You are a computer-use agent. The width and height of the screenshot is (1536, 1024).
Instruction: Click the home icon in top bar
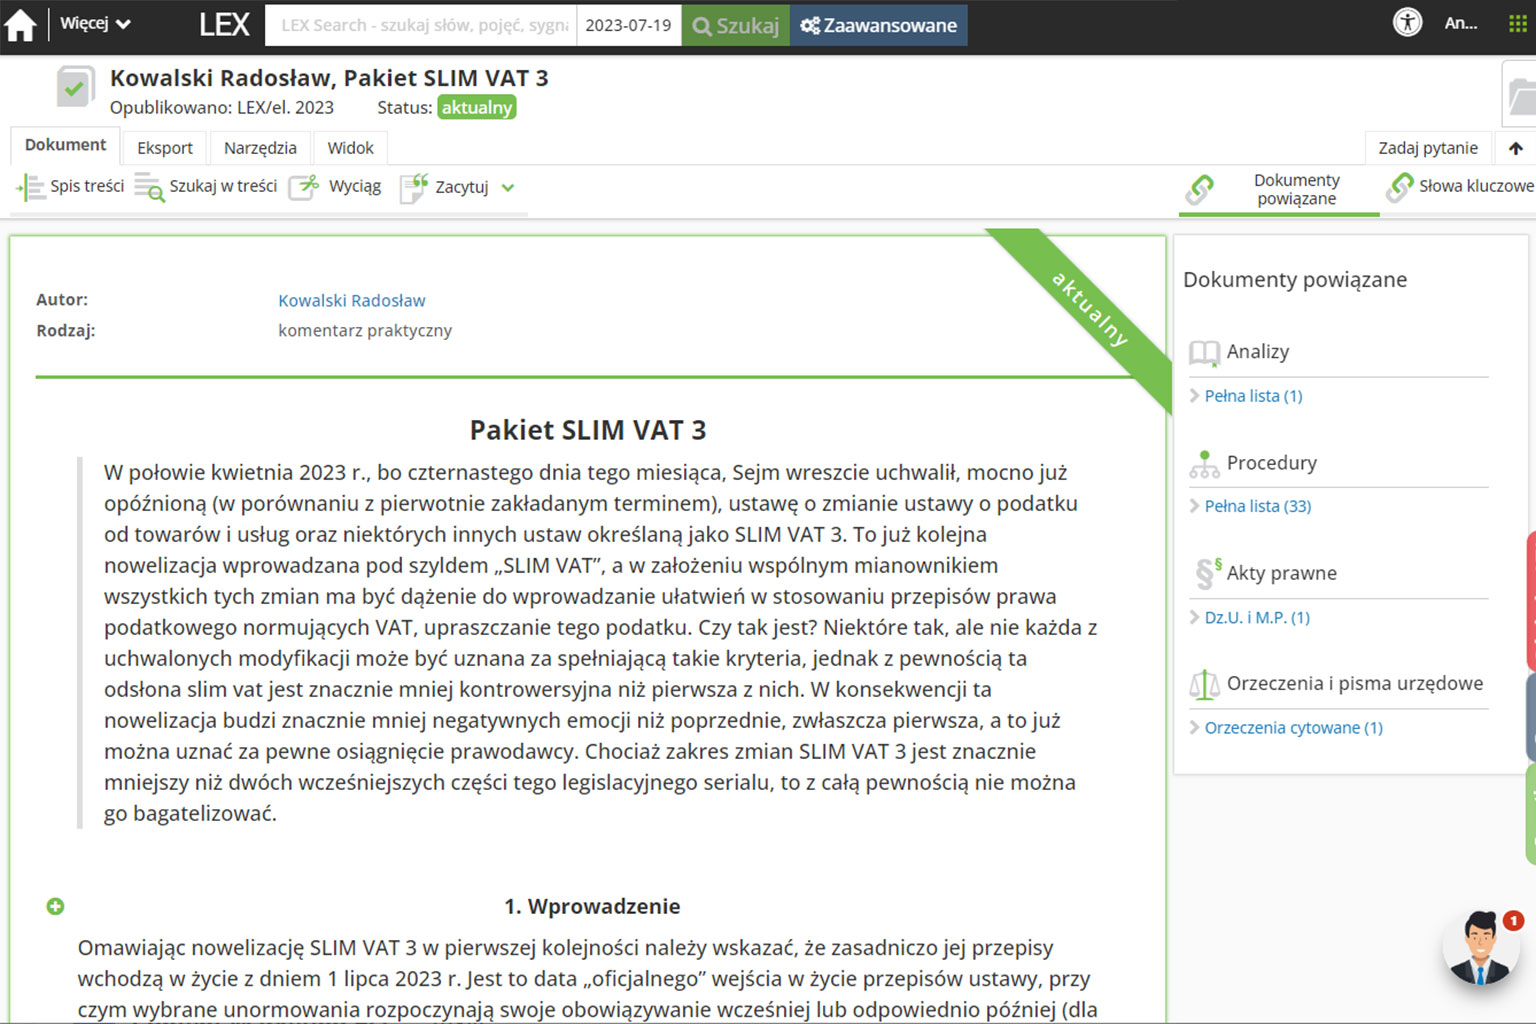pyautogui.click(x=20, y=26)
